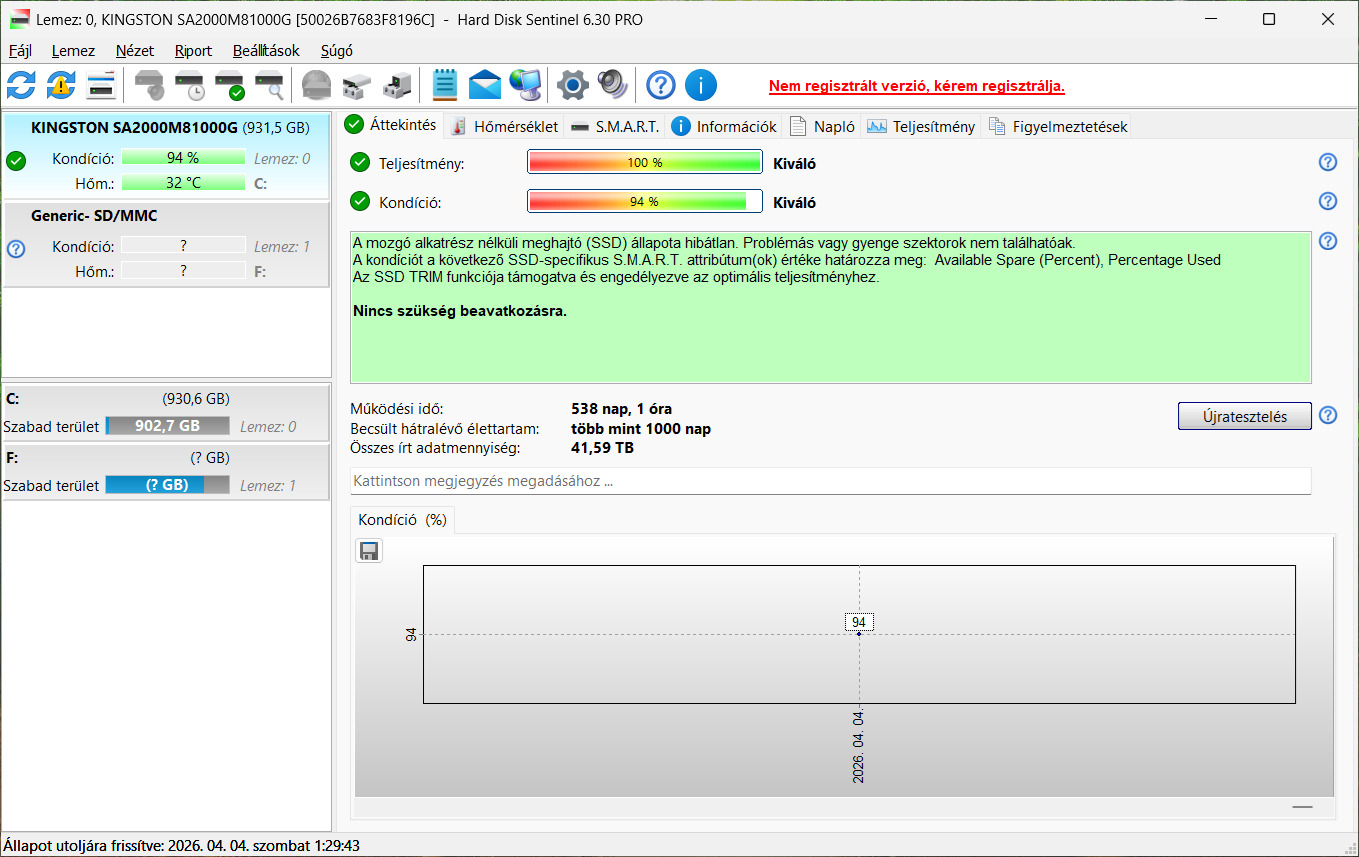This screenshot has width=1359, height=857.
Task: Click the Teljesítmény 100 % progress bar
Action: (x=645, y=163)
